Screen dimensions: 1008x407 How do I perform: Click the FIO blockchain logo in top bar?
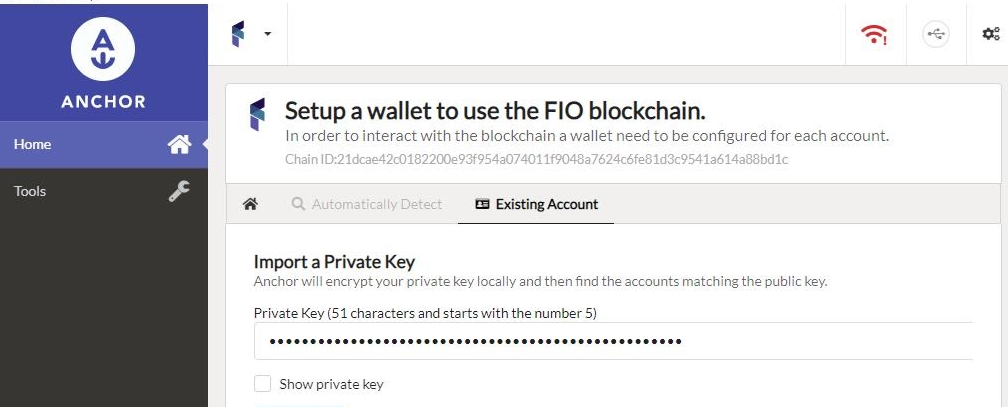(238, 33)
